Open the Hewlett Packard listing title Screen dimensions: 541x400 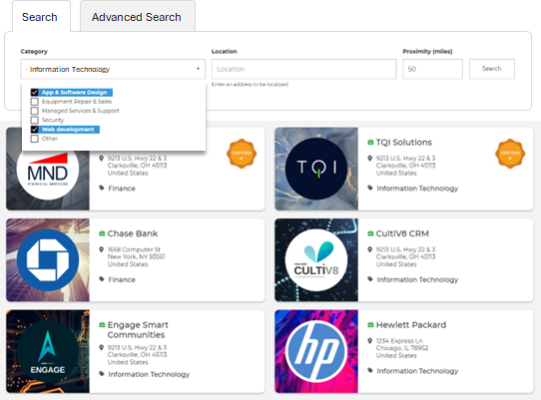click(x=411, y=325)
